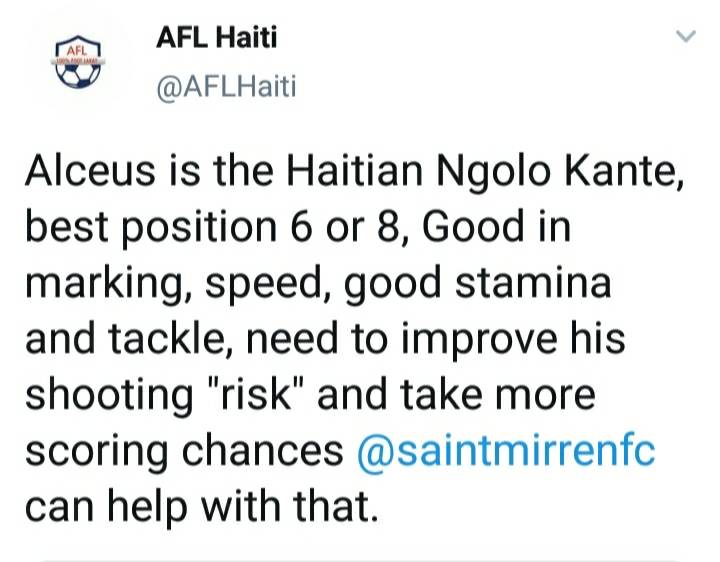
Task: Open the @saintmirrenfc mention link
Action: pyautogui.click(x=506, y=451)
